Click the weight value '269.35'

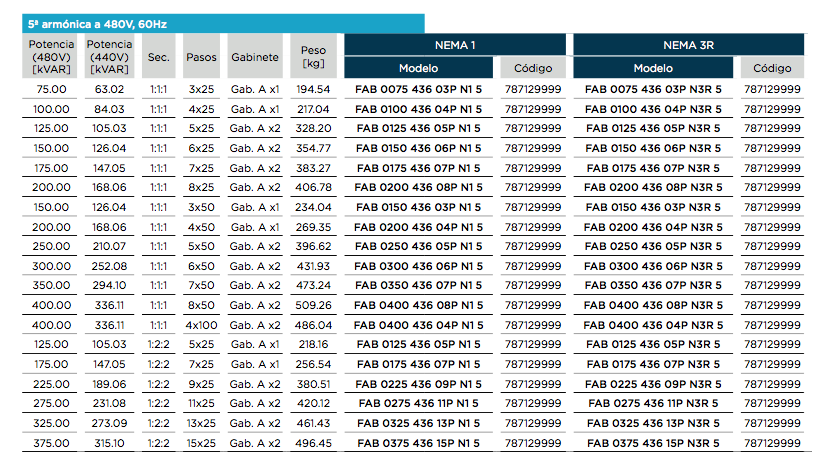click(x=313, y=227)
